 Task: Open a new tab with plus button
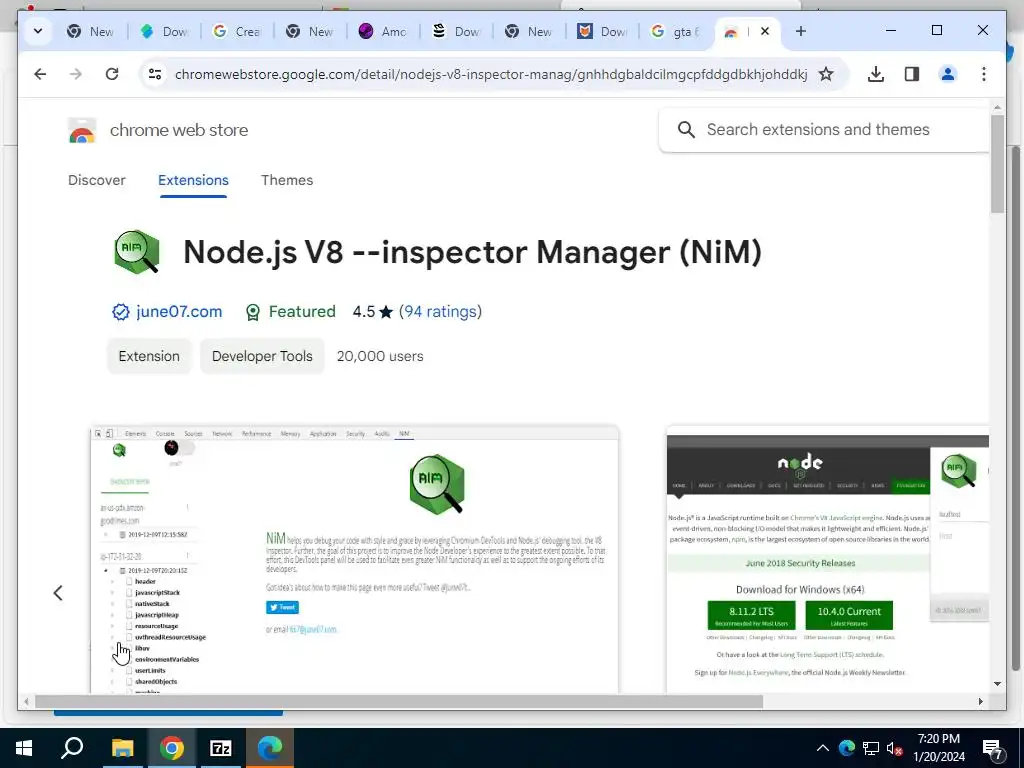tap(801, 31)
